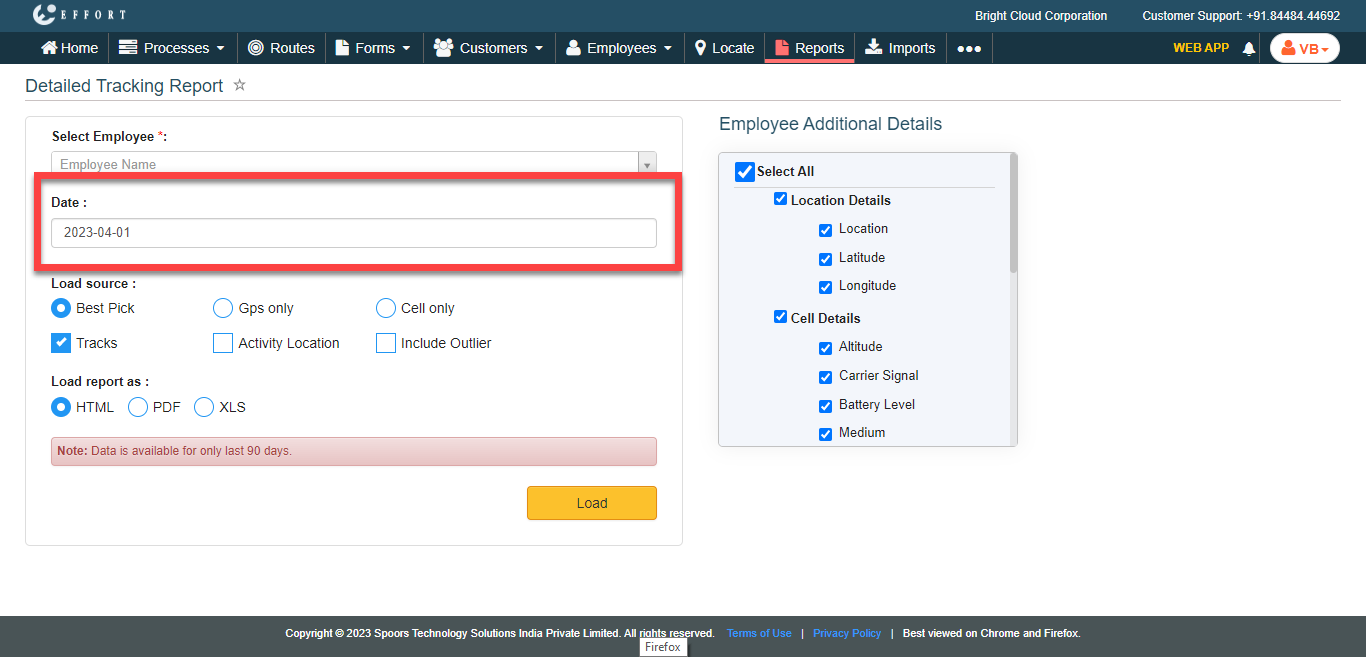Screen dimensions: 1366x657
Task: Click the EFFORT logo
Action: [79, 15]
